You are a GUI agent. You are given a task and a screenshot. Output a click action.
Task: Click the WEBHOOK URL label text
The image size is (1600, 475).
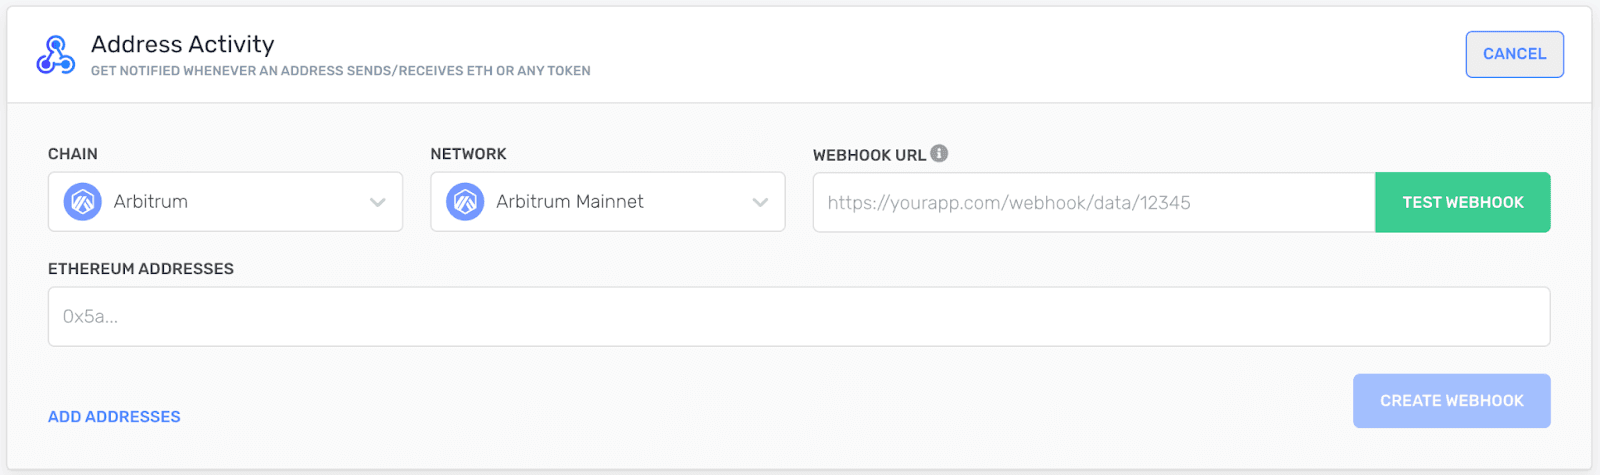(869, 155)
